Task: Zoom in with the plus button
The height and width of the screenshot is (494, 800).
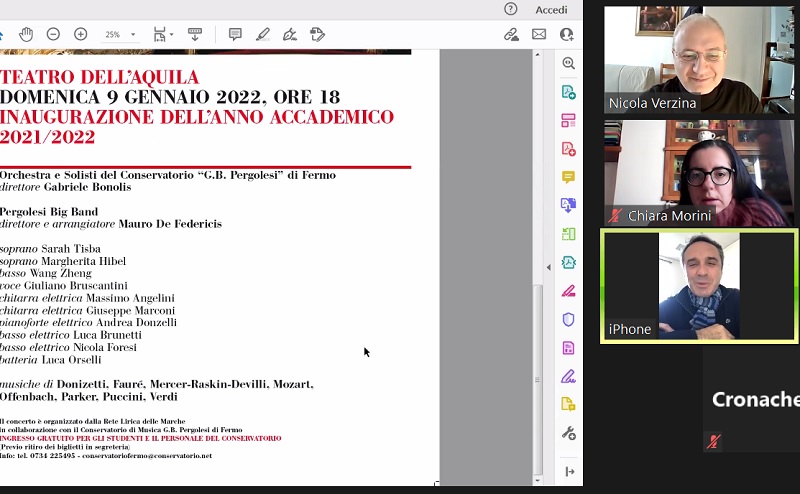Action: pos(81,34)
